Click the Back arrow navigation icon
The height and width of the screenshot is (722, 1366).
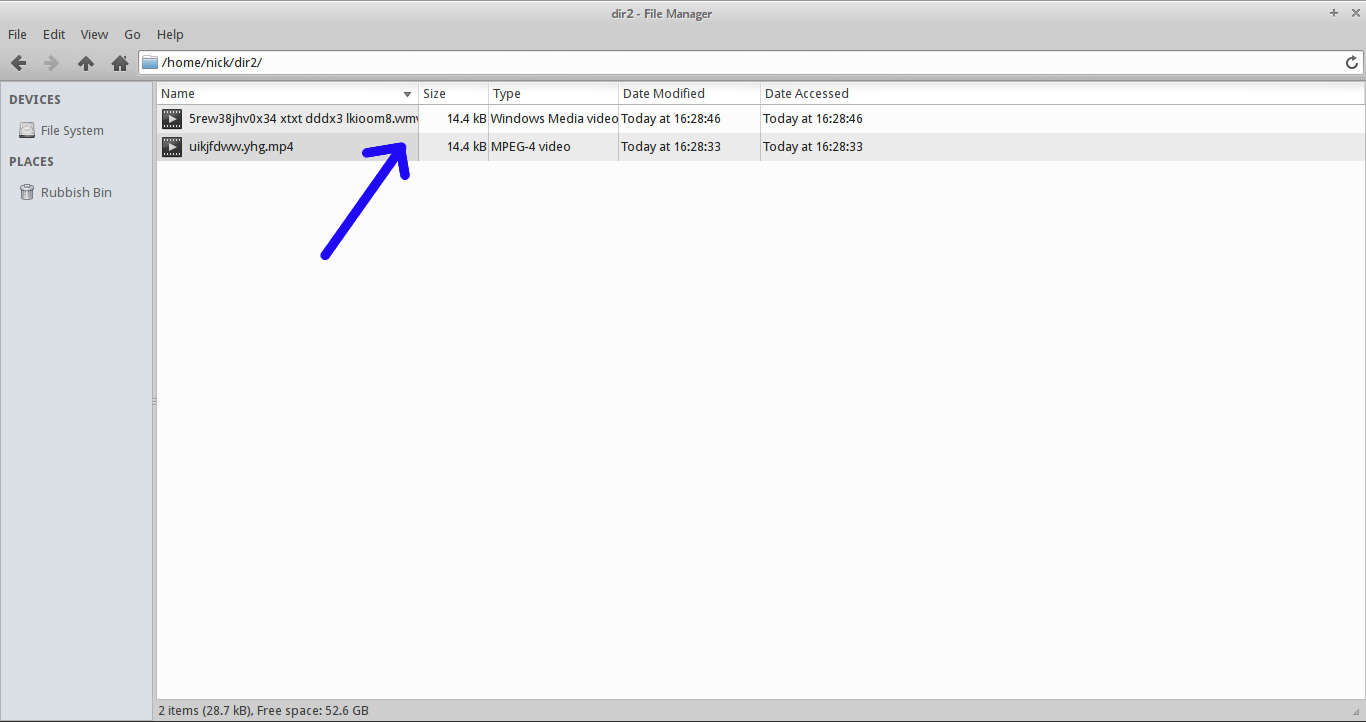(18, 63)
